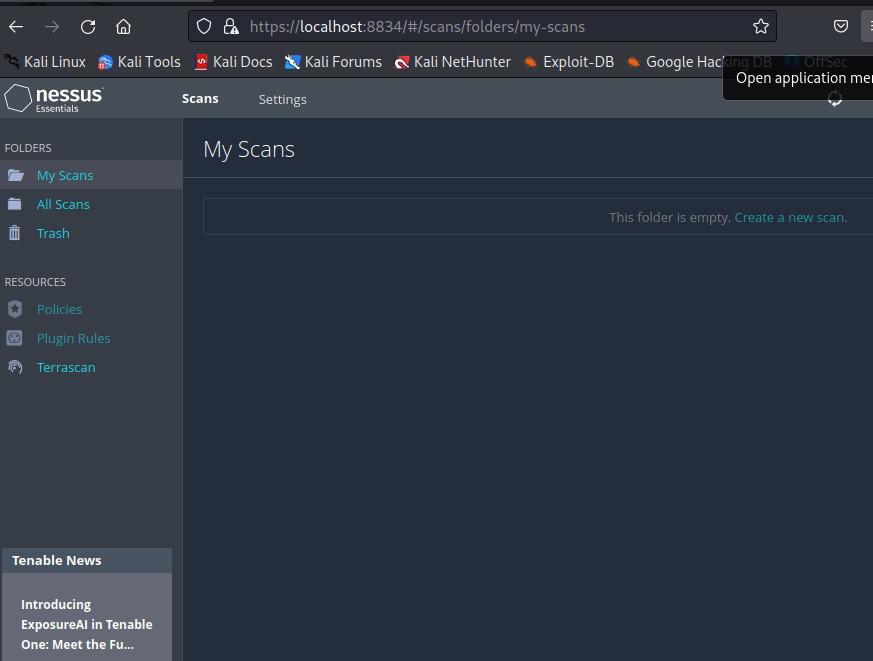Switch to the Scans tab
The height and width of the screenshot is (661, 873).
[200, 99]
